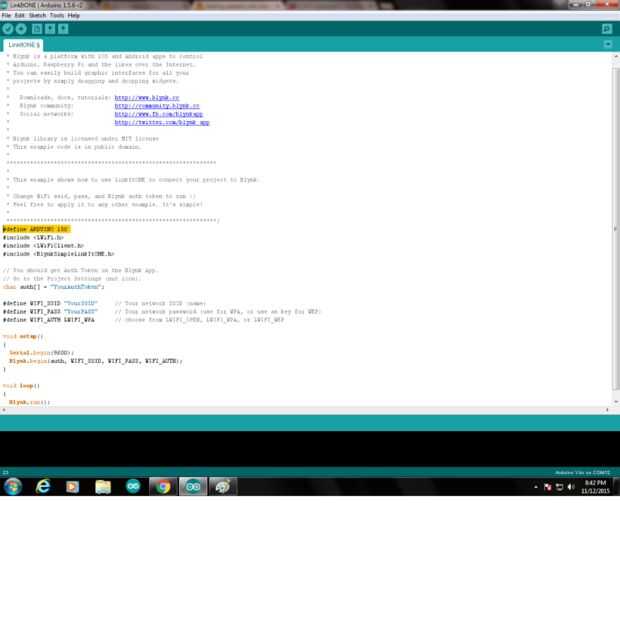
Task: Open the Edit menu
Action: tap(19, 15)
